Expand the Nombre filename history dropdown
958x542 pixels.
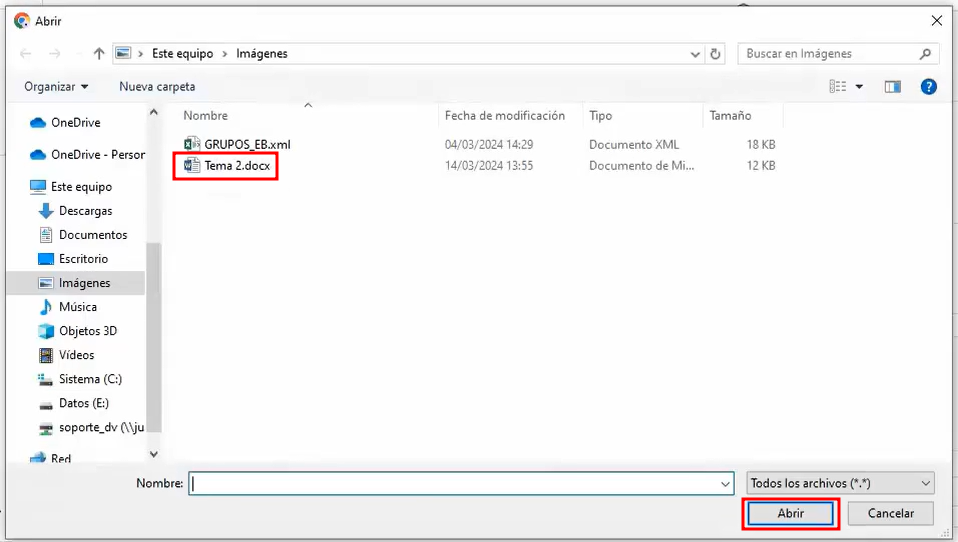click(726, 484)
